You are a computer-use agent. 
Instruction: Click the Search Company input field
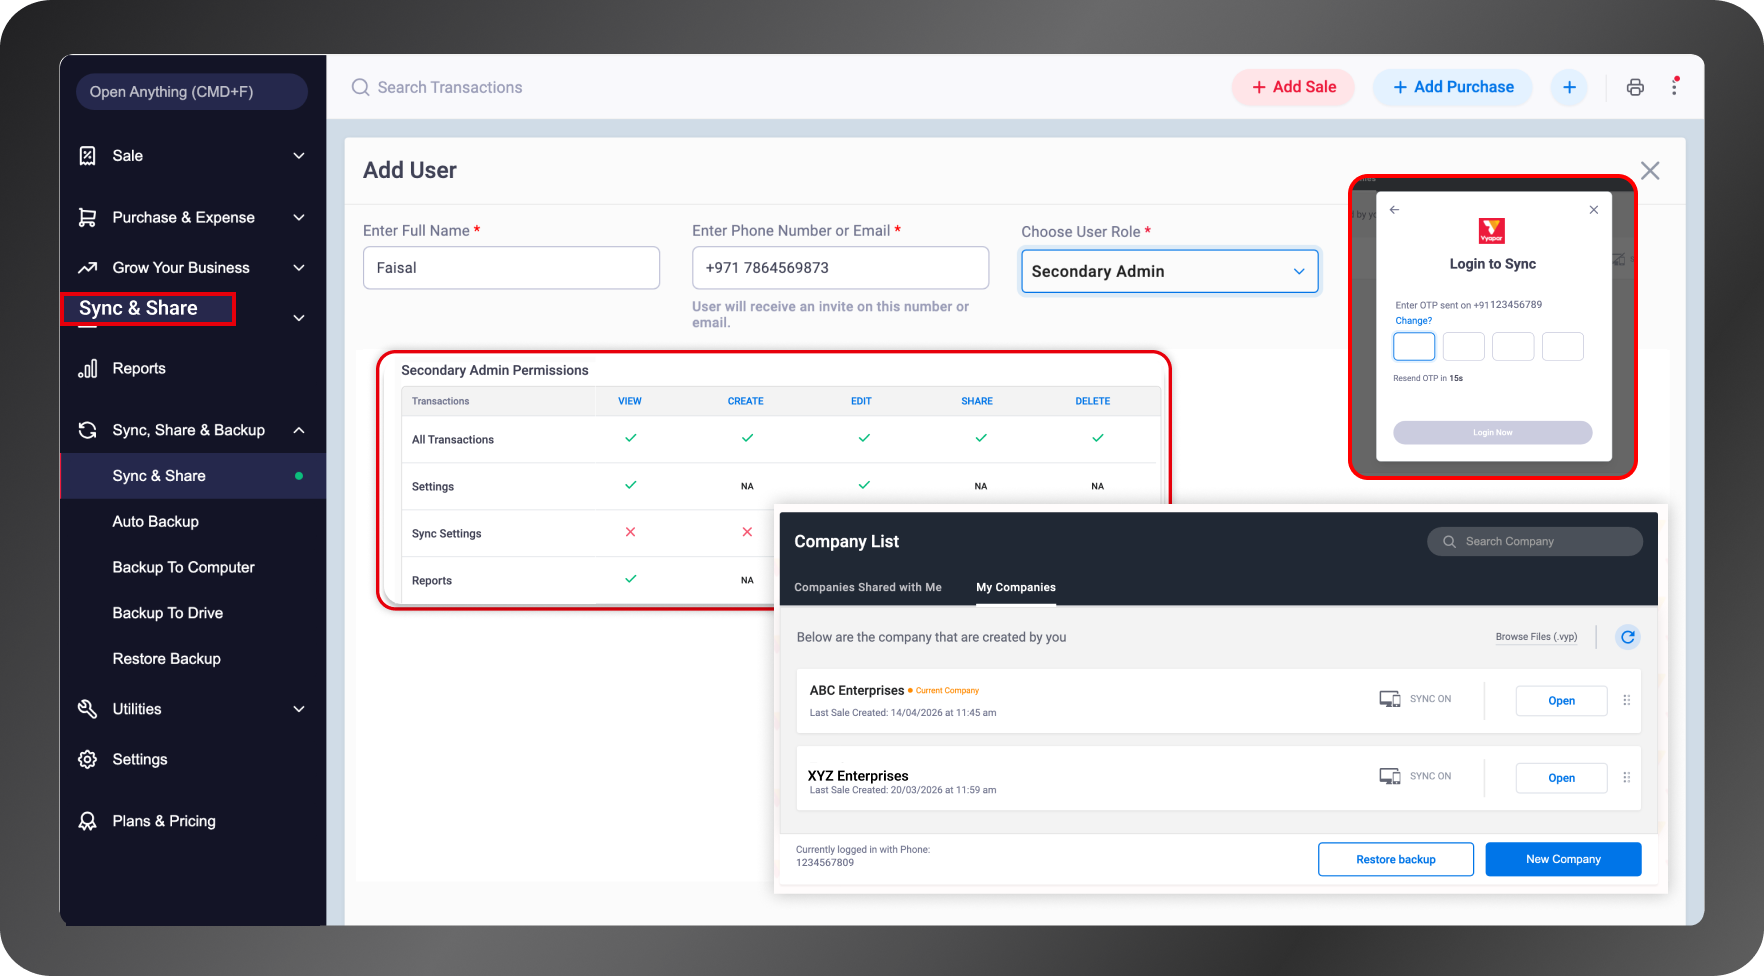[x=1534, y=541]
